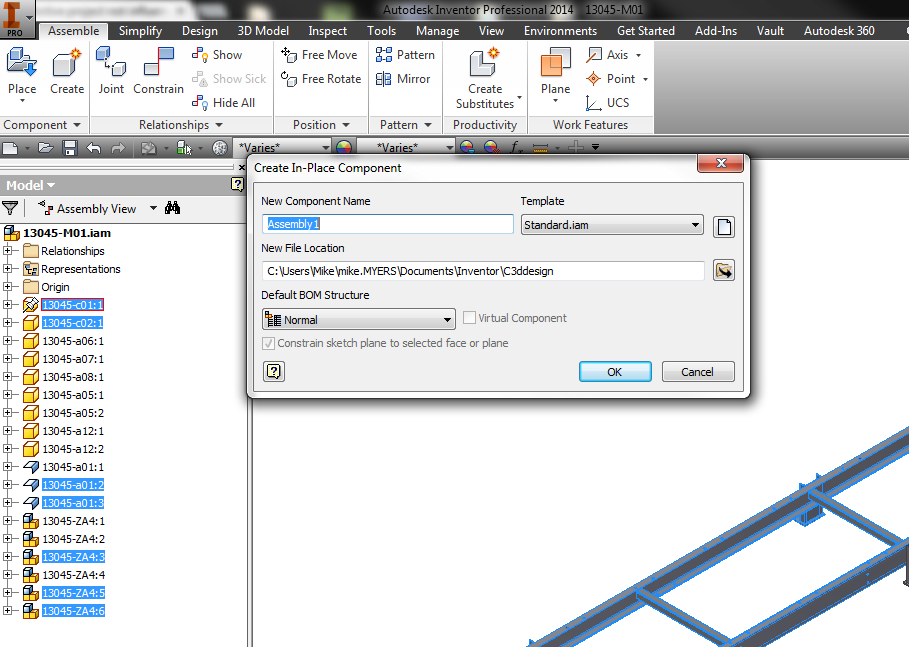Click the Open folder icon in quick access toolbar
The width and height of the screenshot is (909, 647).
point(45,148)
